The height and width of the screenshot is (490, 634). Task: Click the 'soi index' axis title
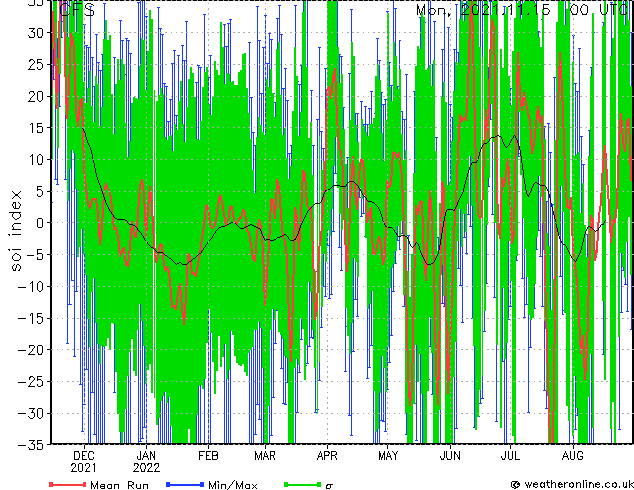(x=16, y=231)
